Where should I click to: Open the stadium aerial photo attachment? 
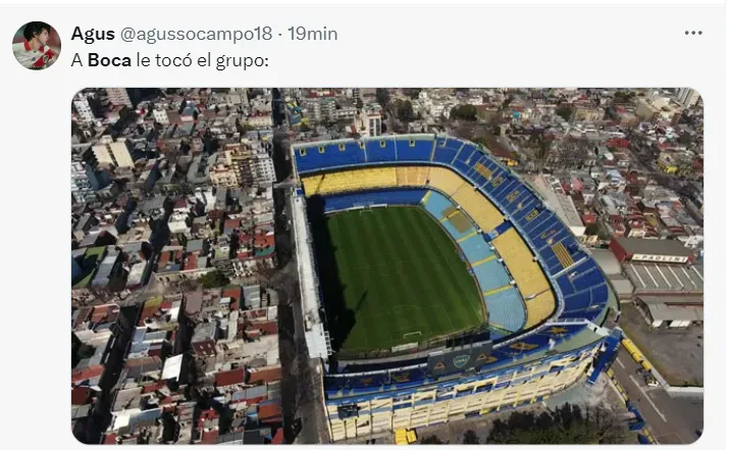coord(387,266)
